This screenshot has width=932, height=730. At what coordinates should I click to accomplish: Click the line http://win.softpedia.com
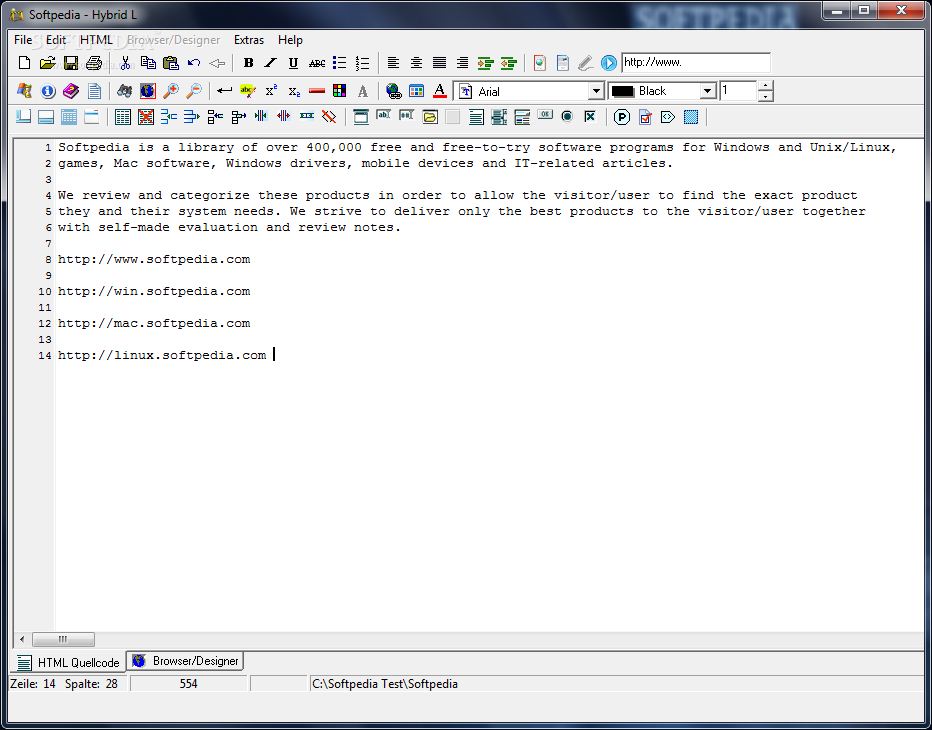click(154, 291)
